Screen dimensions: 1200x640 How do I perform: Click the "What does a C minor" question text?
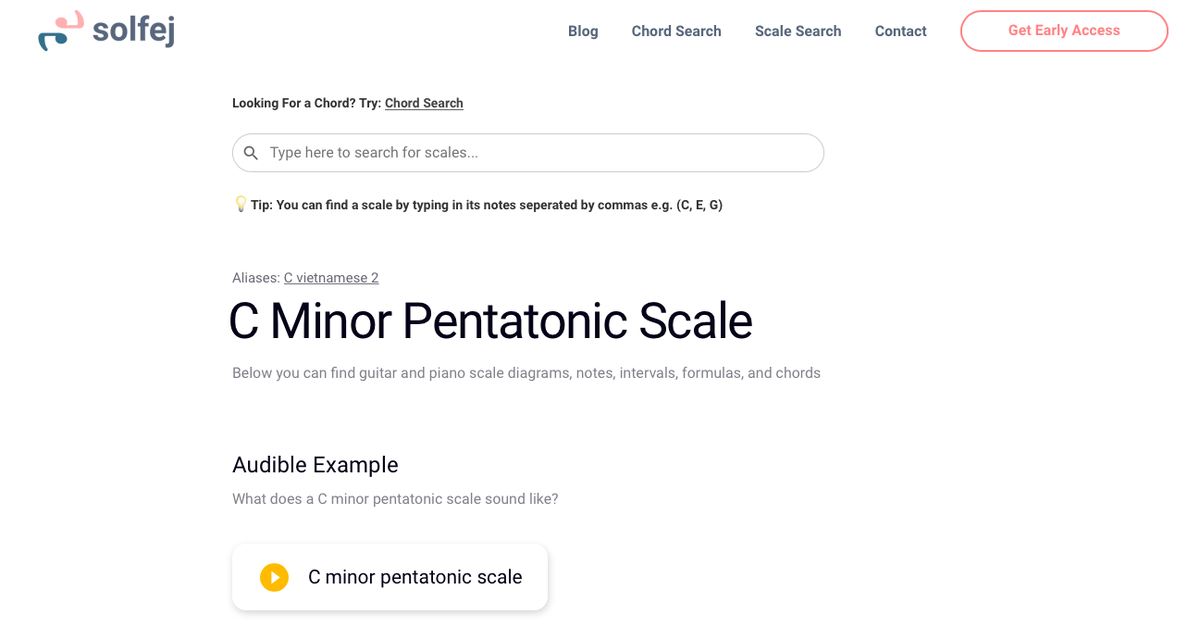(395, 498)
